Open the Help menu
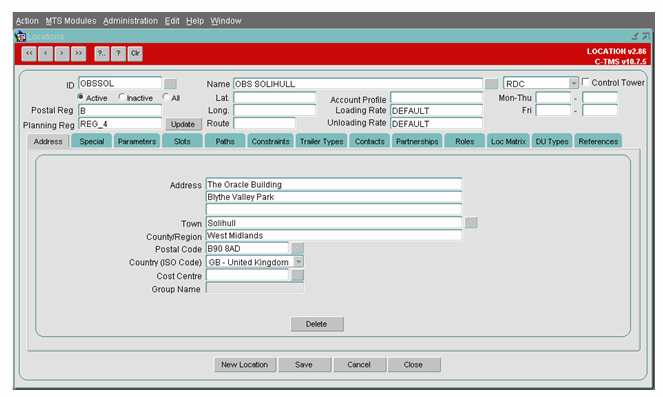This screenshot has width=663, height=397. coord(195,21)
